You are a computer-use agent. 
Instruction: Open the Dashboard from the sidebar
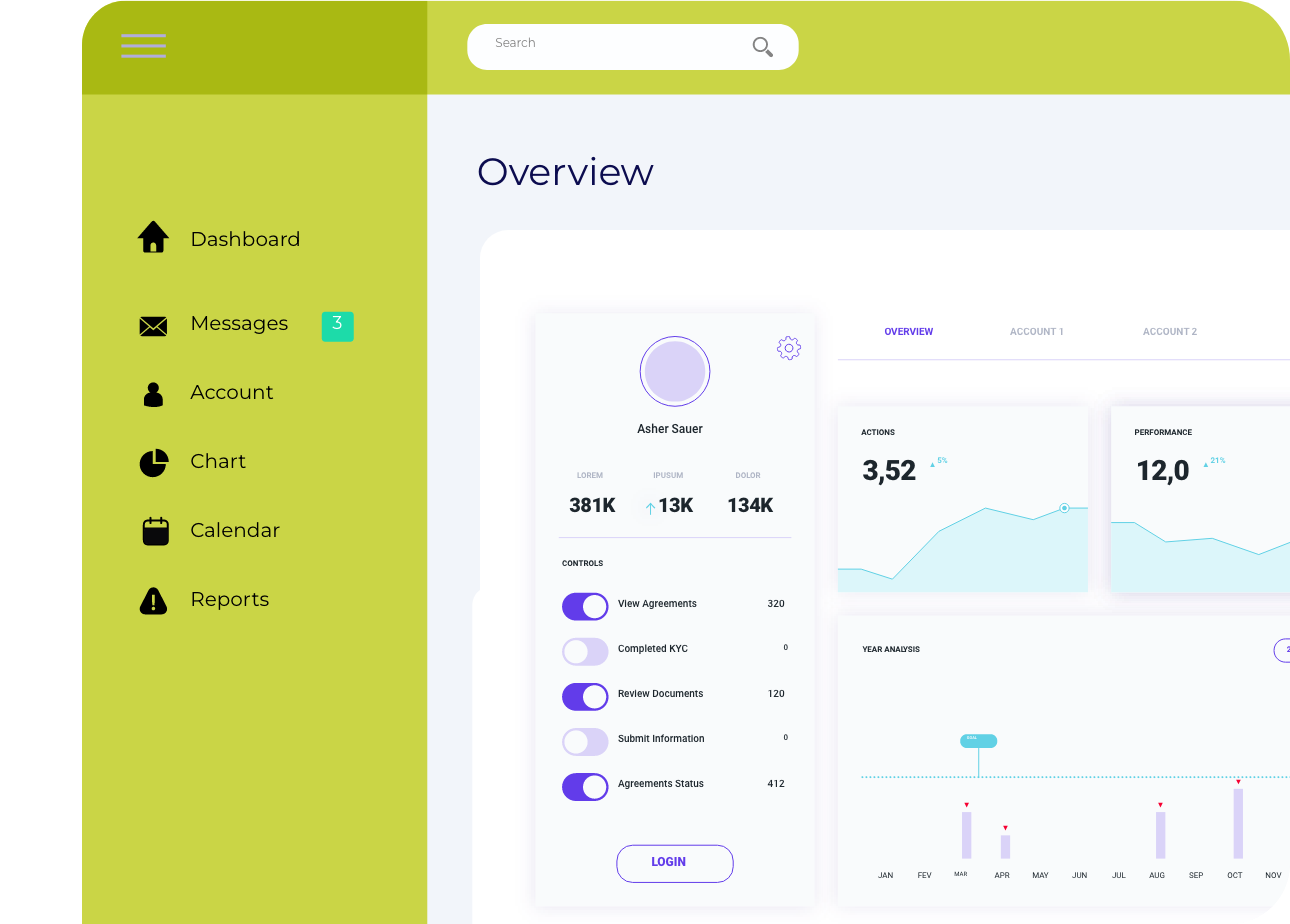coord(153,238)
